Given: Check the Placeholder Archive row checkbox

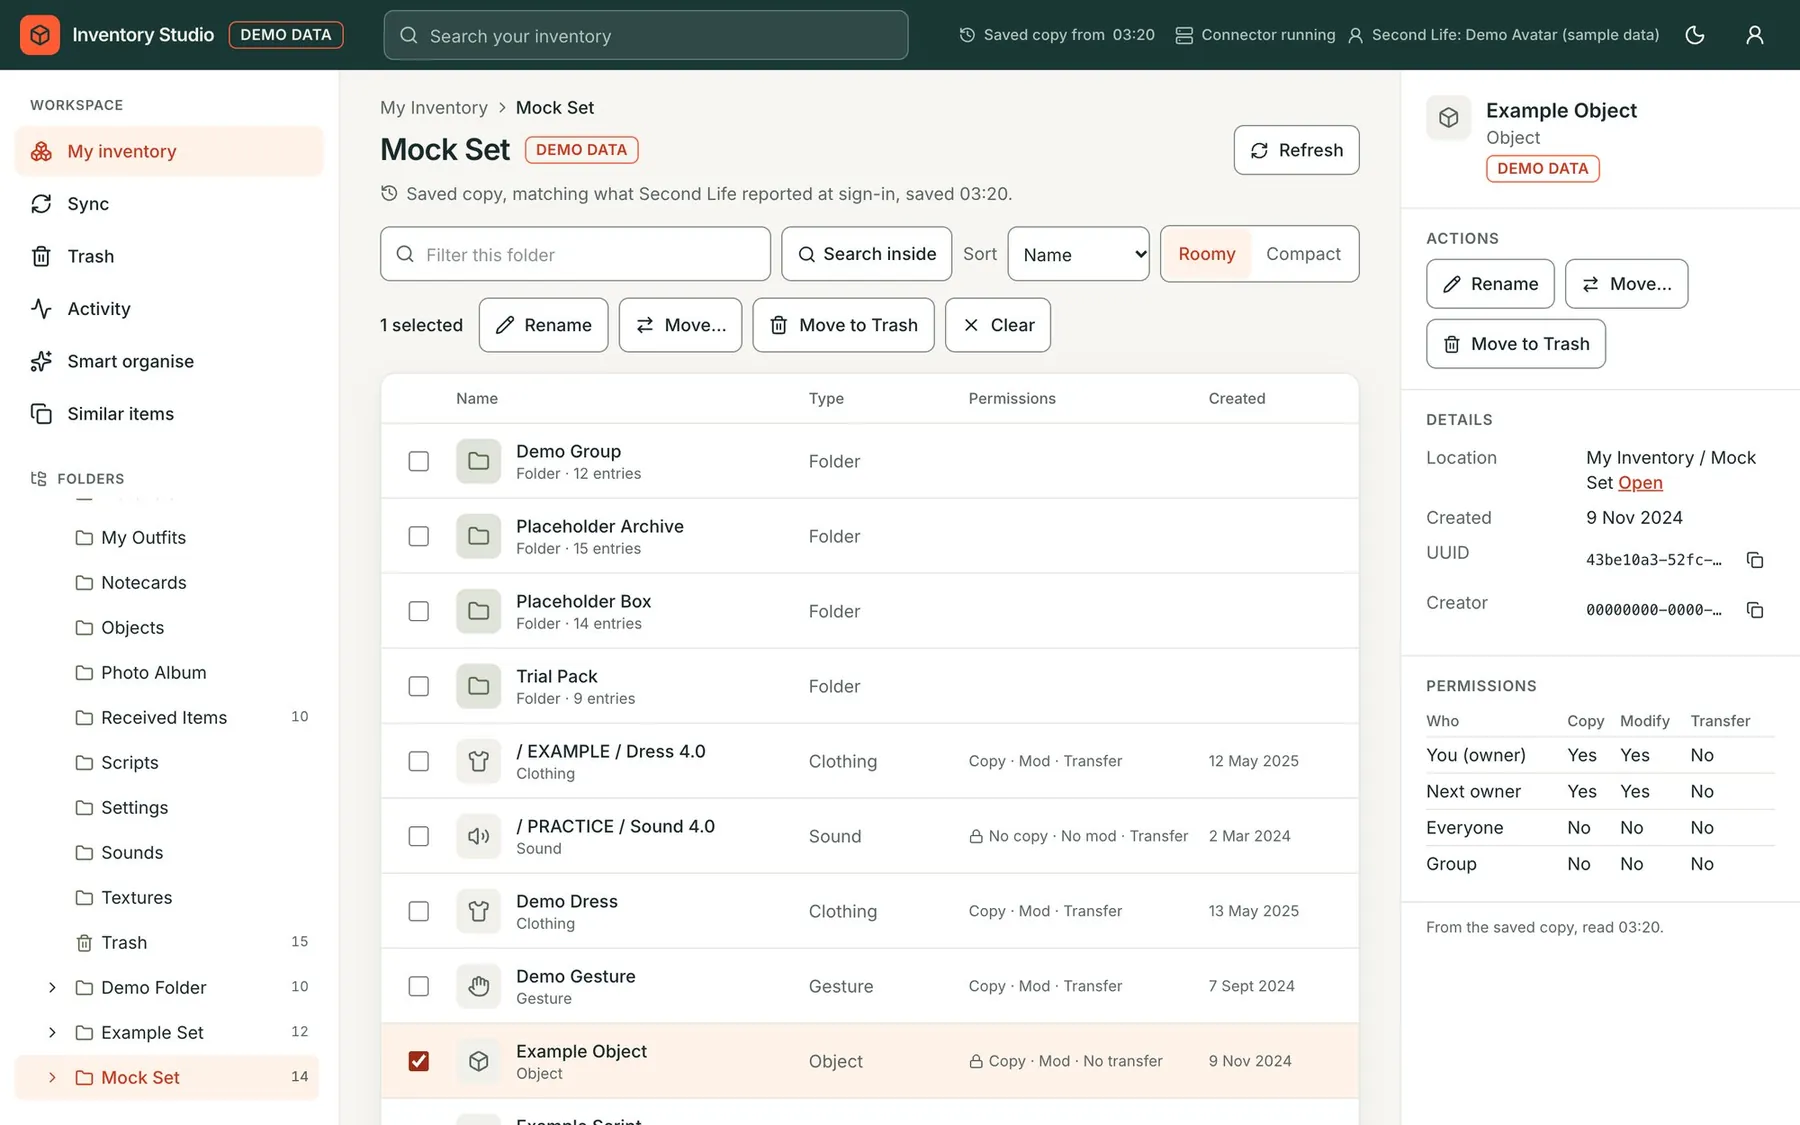Looking at the screenshot, I should coord(419,536).
